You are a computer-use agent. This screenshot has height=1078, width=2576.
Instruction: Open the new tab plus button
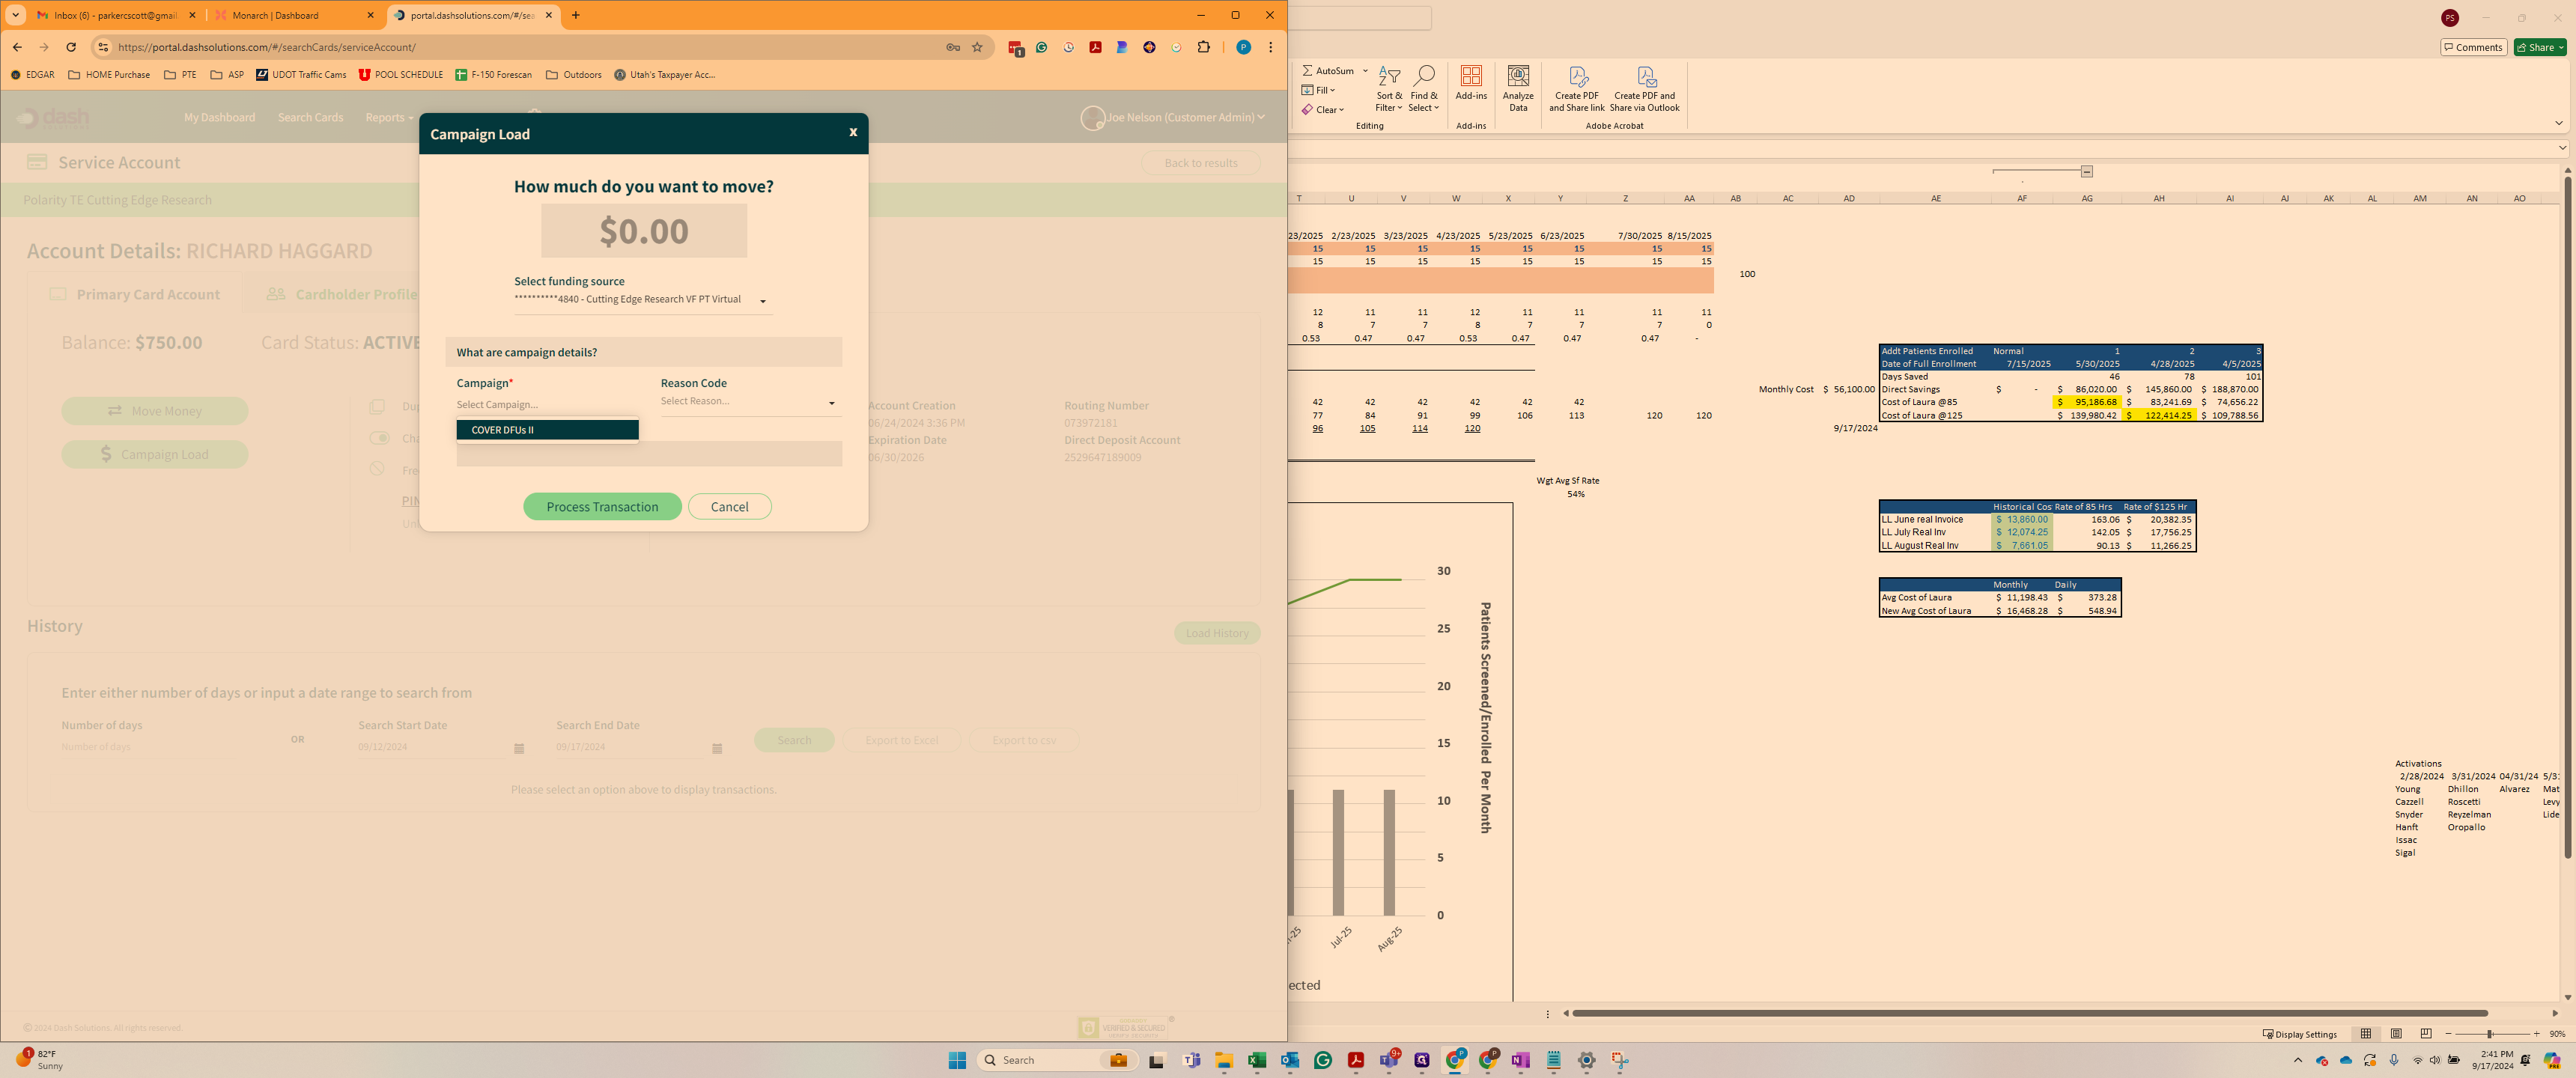pos(575,15)
